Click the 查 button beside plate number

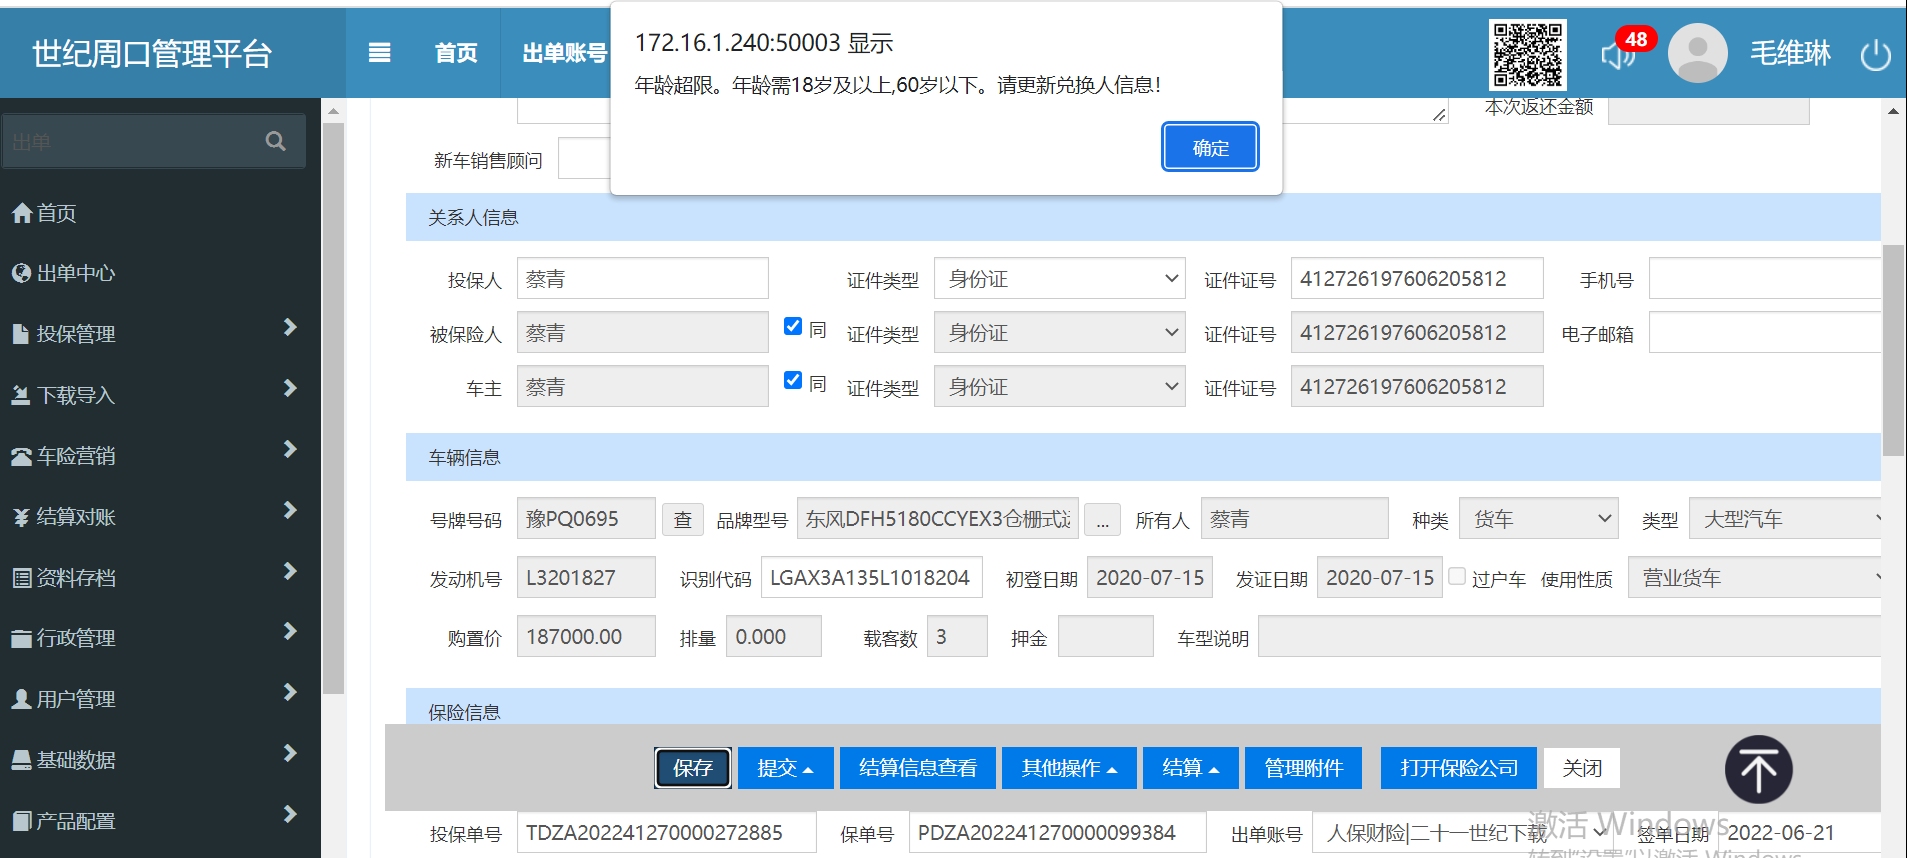click(683, 520)
